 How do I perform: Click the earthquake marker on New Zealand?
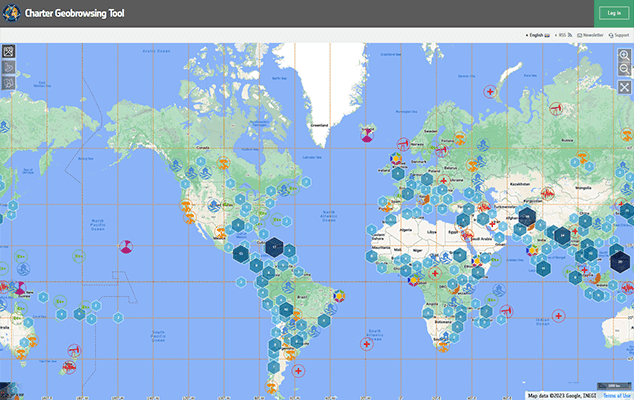click(68, 367)
